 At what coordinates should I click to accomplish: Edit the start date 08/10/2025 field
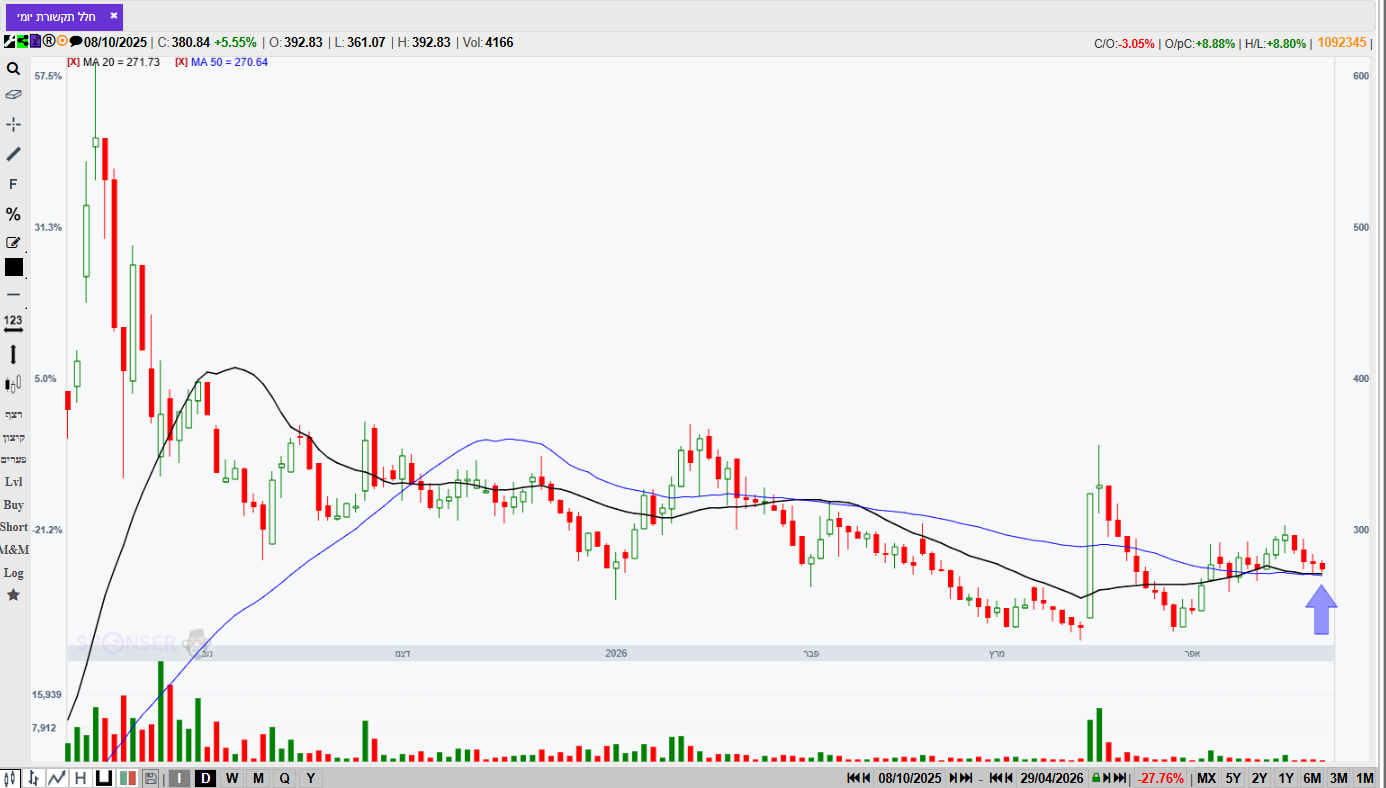tap(910, 778)
